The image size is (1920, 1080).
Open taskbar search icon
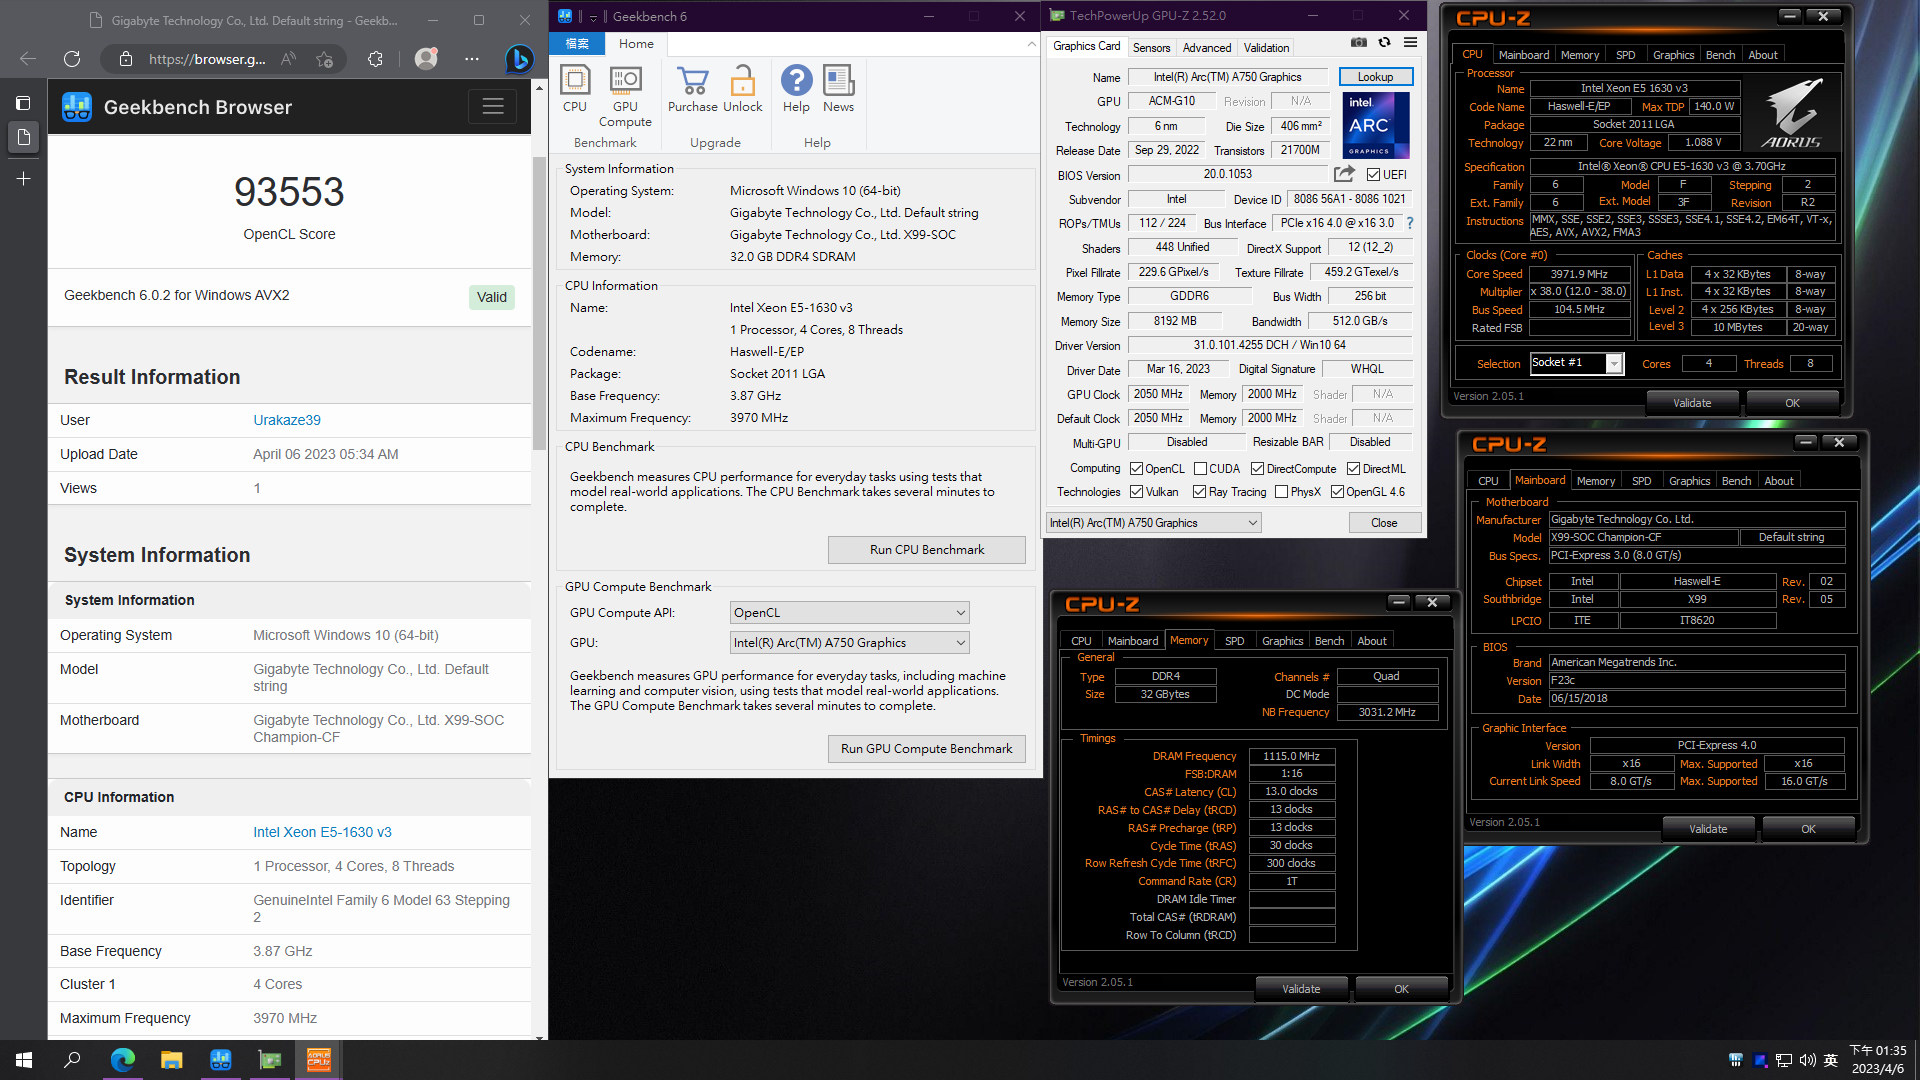point(72,1060)
